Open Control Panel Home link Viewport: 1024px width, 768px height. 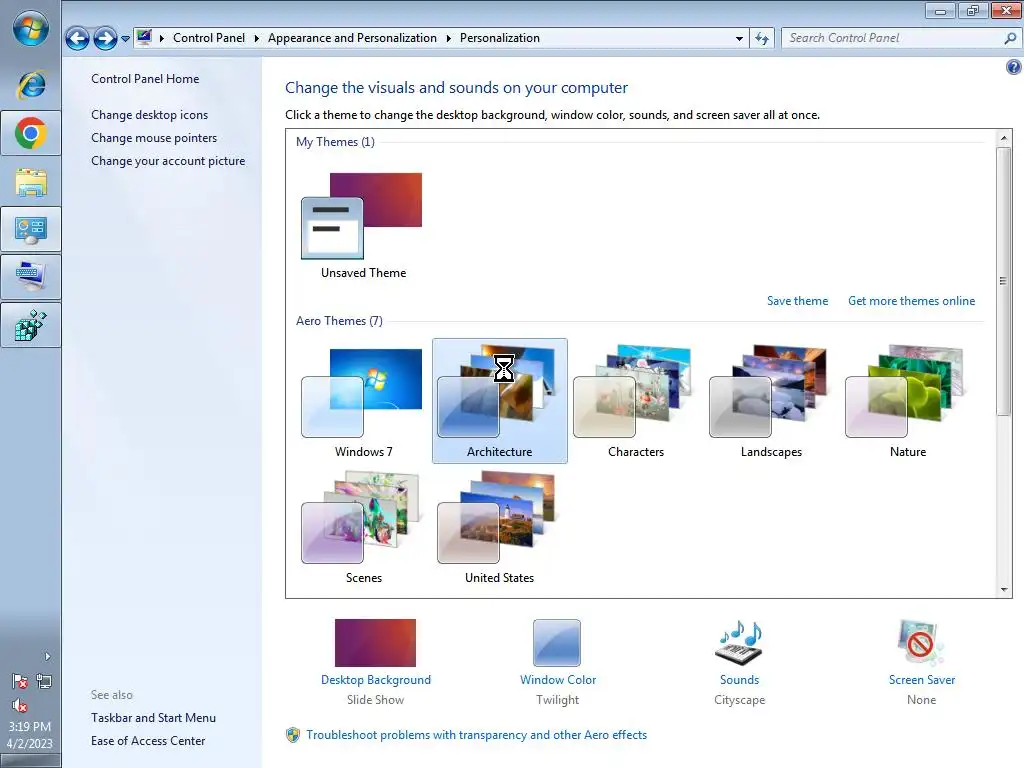[x=145, y=79]
